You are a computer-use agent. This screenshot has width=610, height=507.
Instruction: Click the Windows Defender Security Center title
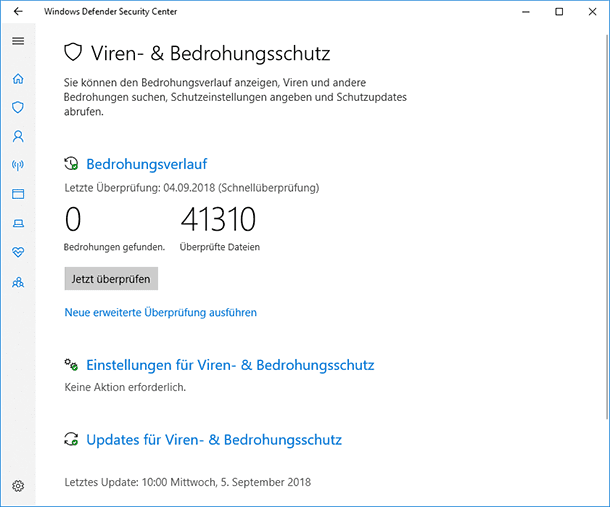click(x=110, y=12)
